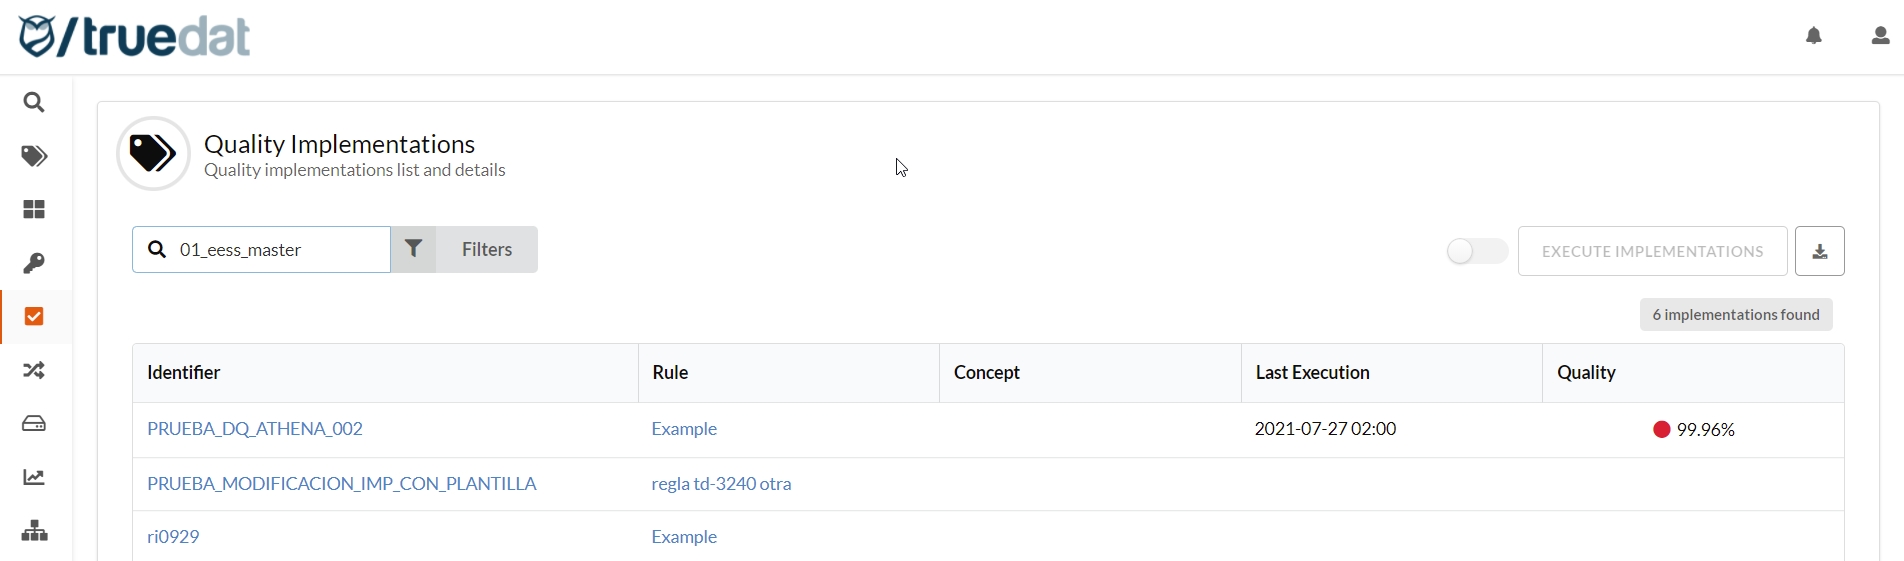Select the orange checkmark quality icon

pyautogui.click(x=34, y=317)
